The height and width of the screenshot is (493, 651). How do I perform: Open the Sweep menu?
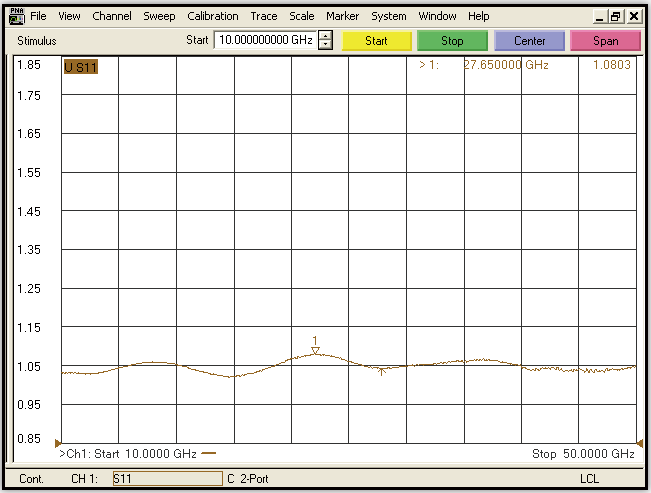pyautogui.click(x=159, y=16)
